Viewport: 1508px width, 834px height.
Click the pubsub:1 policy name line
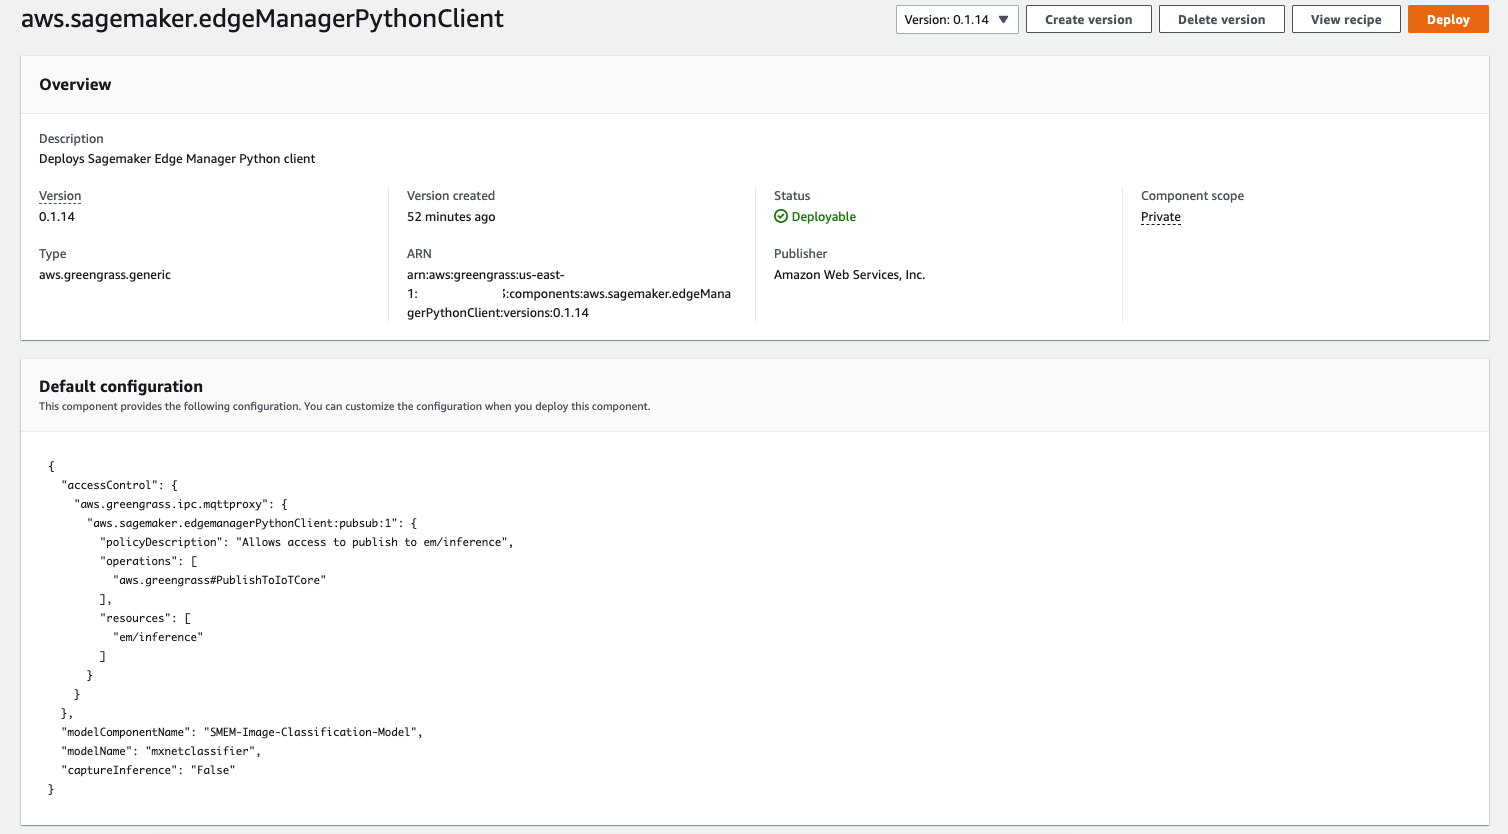pos(252,523)
